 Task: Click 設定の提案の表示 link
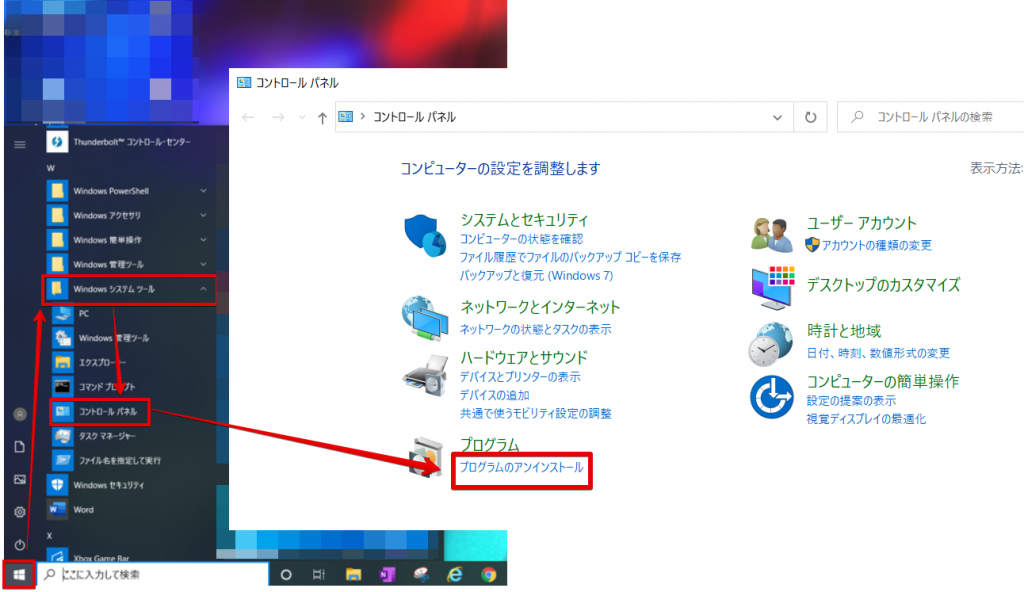(851, 401)
